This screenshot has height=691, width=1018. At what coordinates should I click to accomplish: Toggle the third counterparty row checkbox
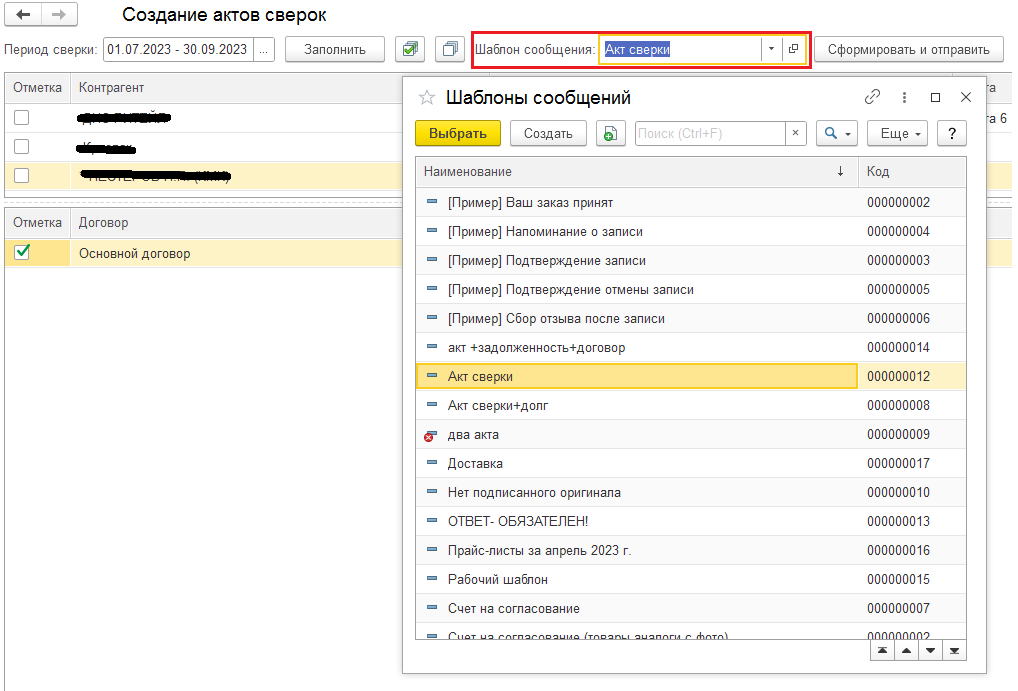22,176
